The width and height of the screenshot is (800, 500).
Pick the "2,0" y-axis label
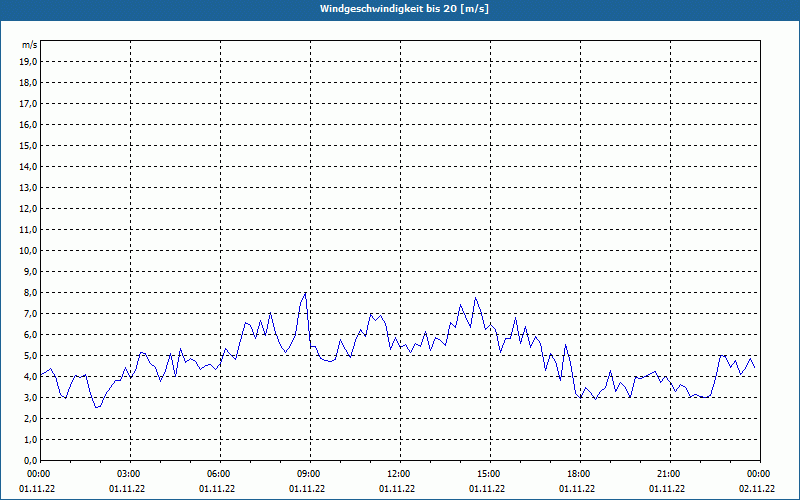point(31,418)
